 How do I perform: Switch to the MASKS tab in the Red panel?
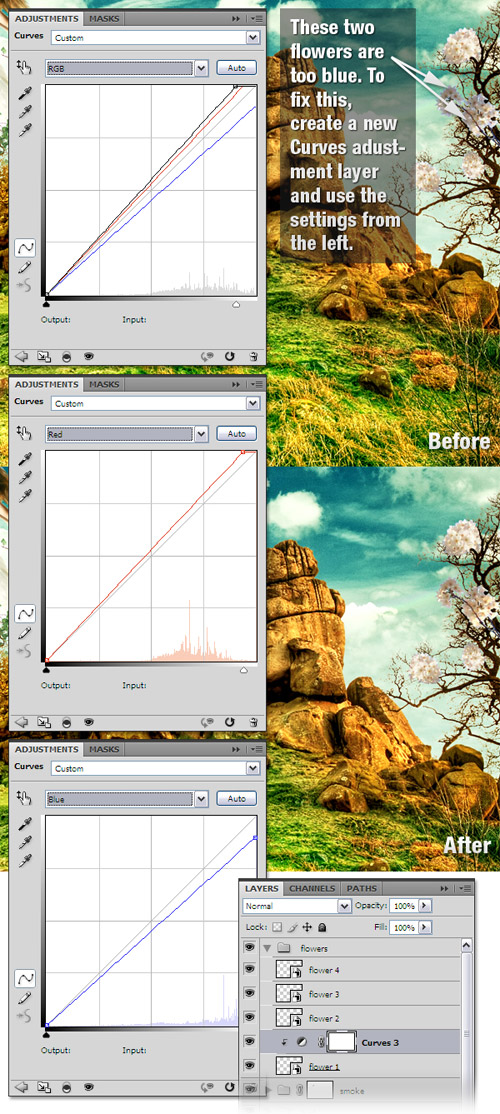click(104, 384)
